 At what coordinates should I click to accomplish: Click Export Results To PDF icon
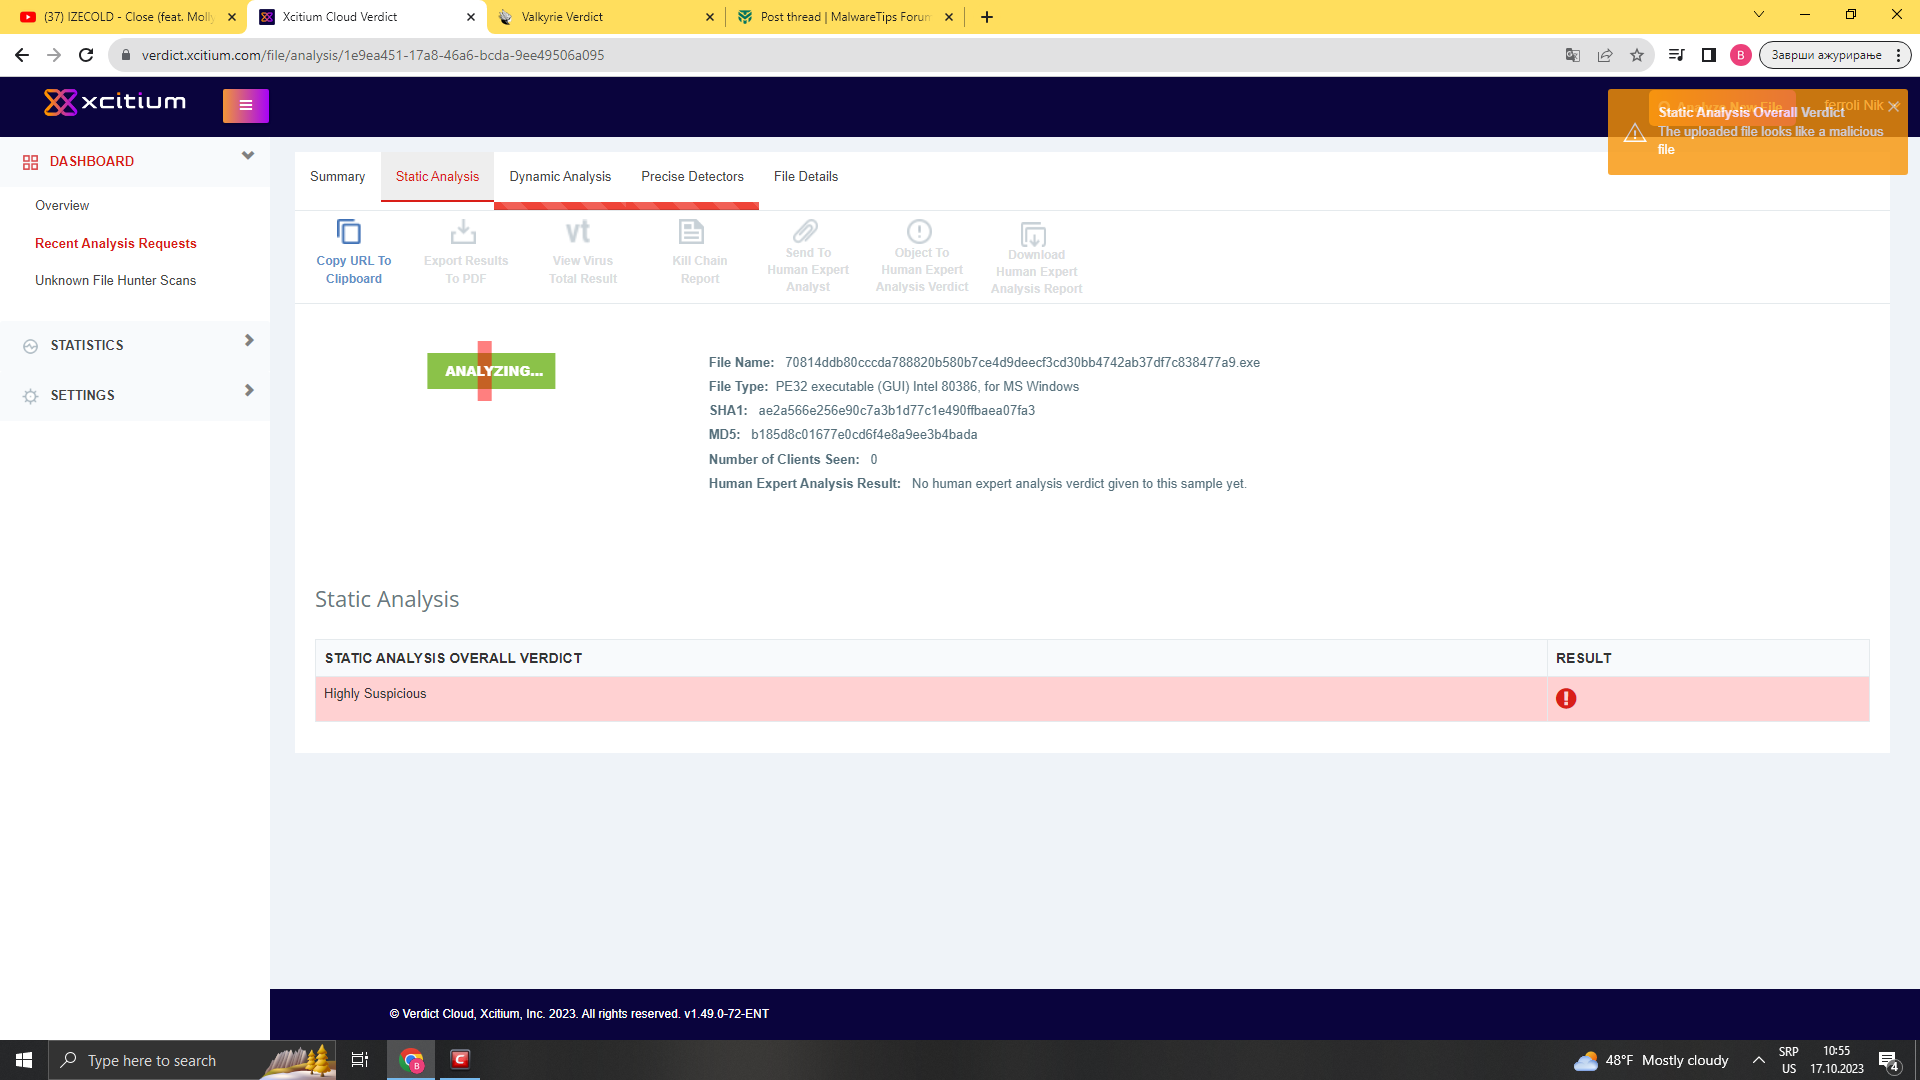[x=463, y=232]
